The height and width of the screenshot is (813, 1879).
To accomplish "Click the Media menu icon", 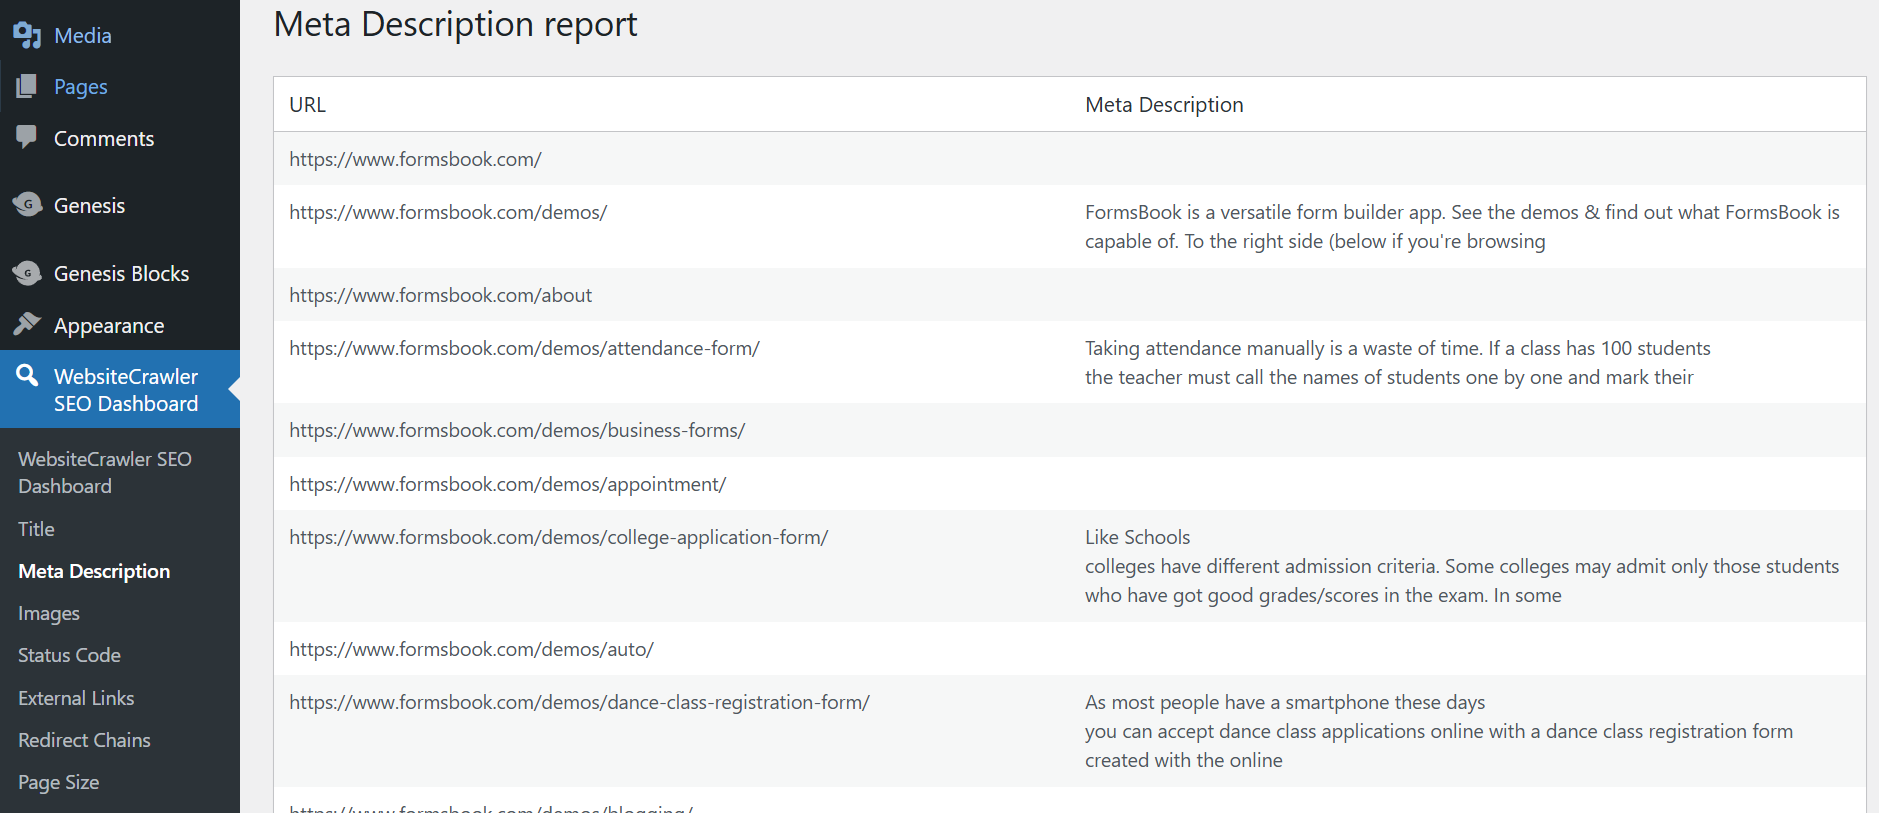I will tap(27, 36).
